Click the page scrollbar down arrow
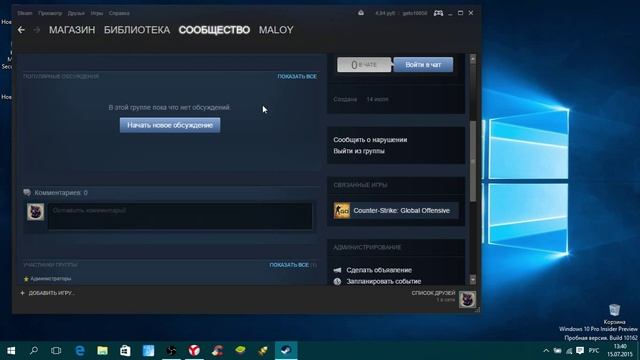Image resolution: width=640 pixels, height=360 pixels. pos(473,280)
